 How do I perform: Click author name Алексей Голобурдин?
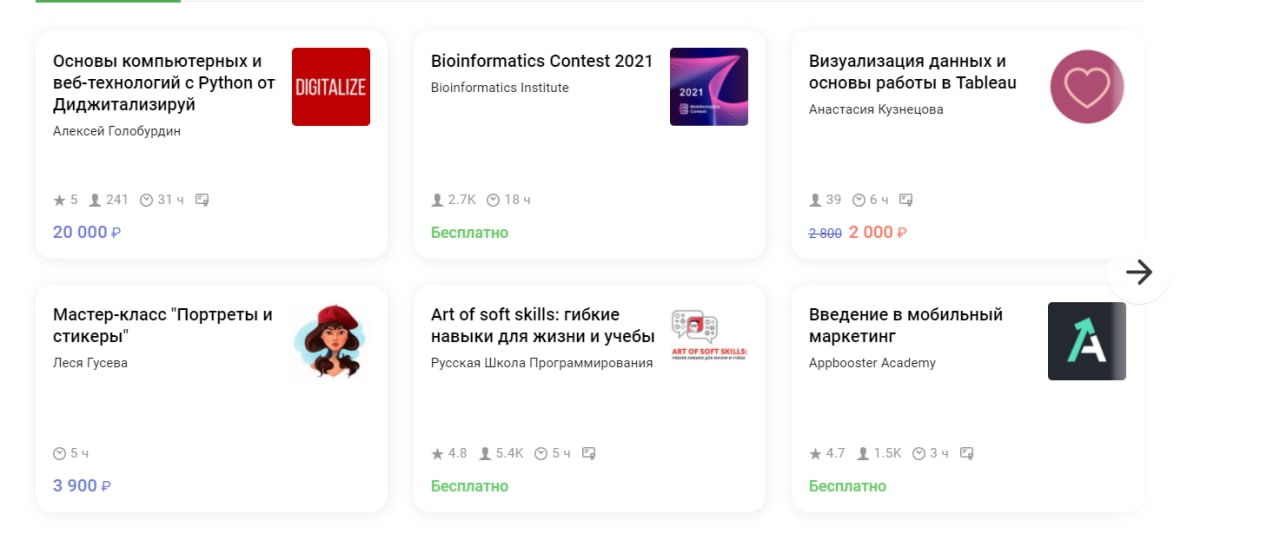click(x=117, y=131)
